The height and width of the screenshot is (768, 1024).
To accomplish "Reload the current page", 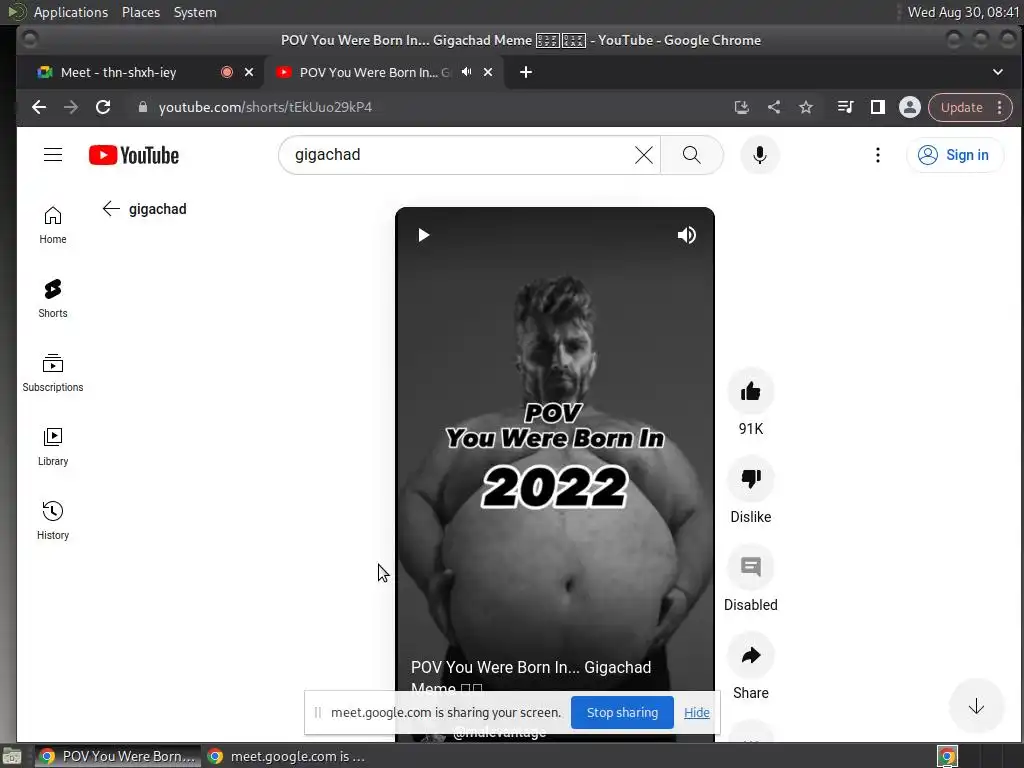I will (103, 107).
